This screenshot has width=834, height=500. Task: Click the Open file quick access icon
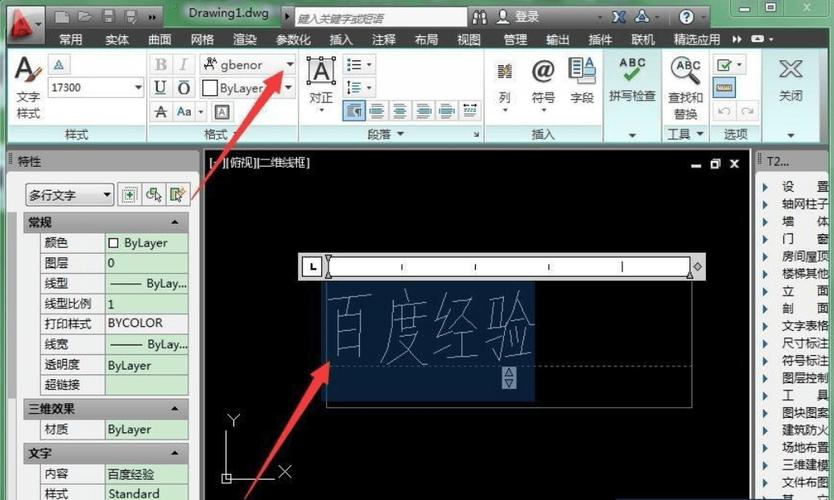pos(85,17)
